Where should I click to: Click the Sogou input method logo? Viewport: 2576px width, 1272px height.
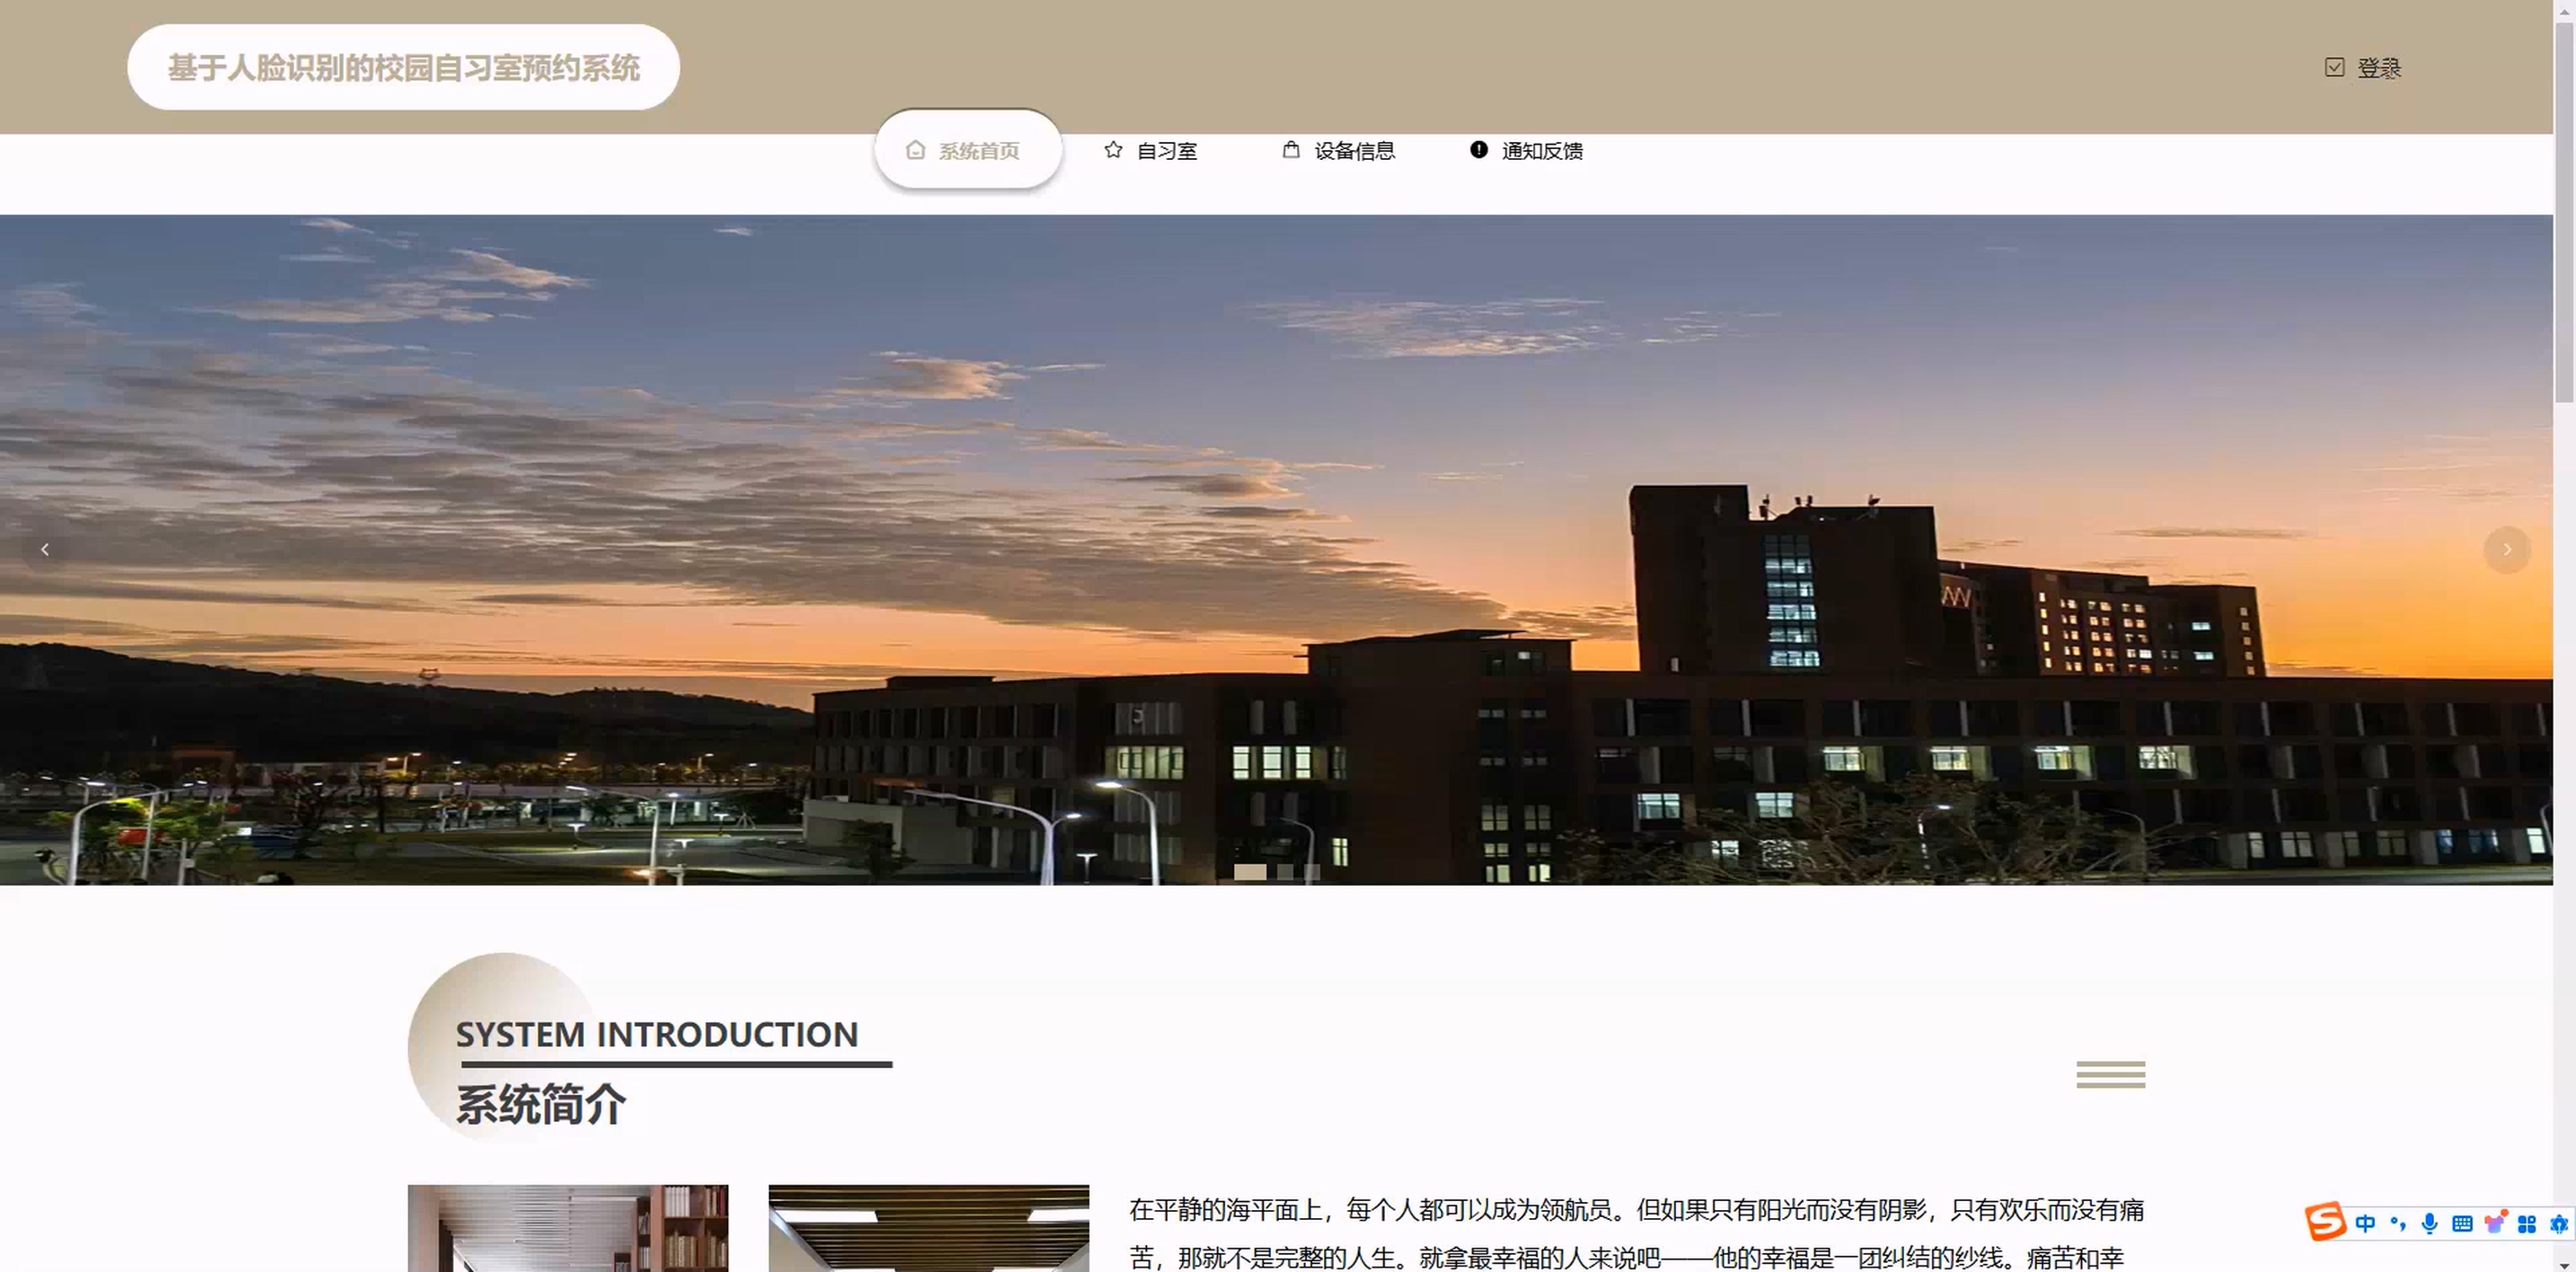tap(2325, 1222)
